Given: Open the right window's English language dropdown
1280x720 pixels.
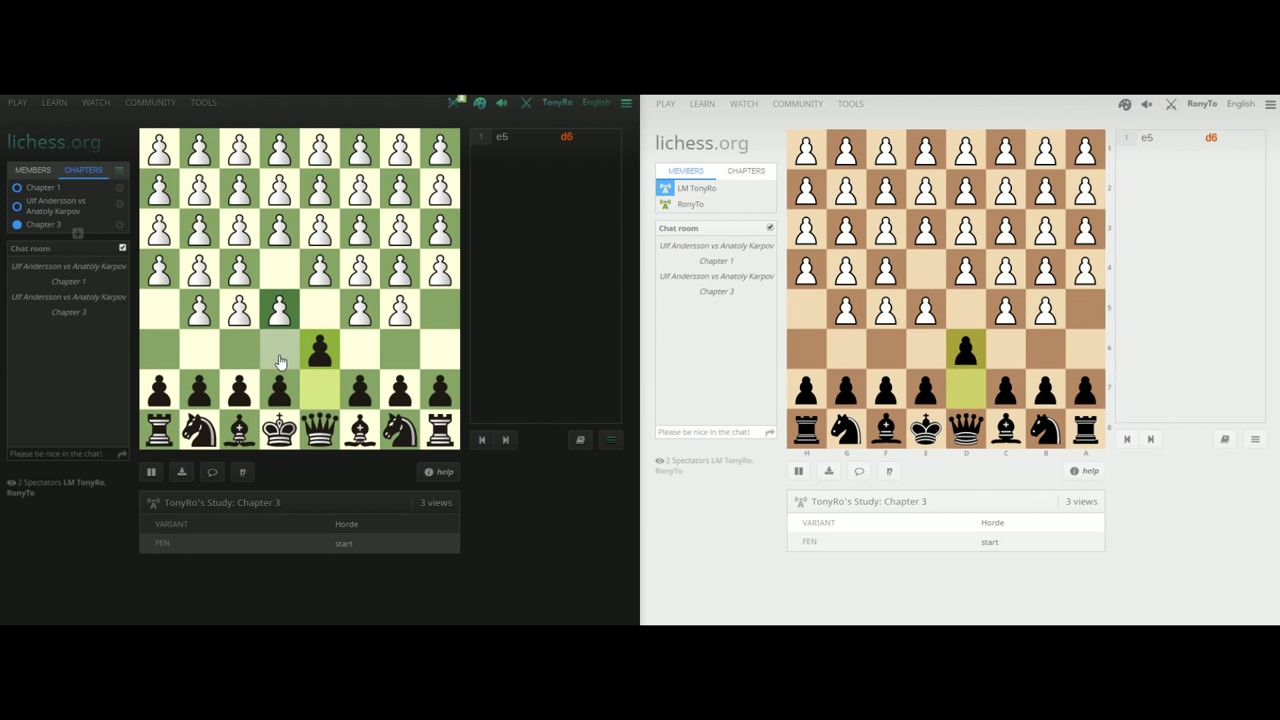Looking at the screenshot, I should [x=1240, y=104].
